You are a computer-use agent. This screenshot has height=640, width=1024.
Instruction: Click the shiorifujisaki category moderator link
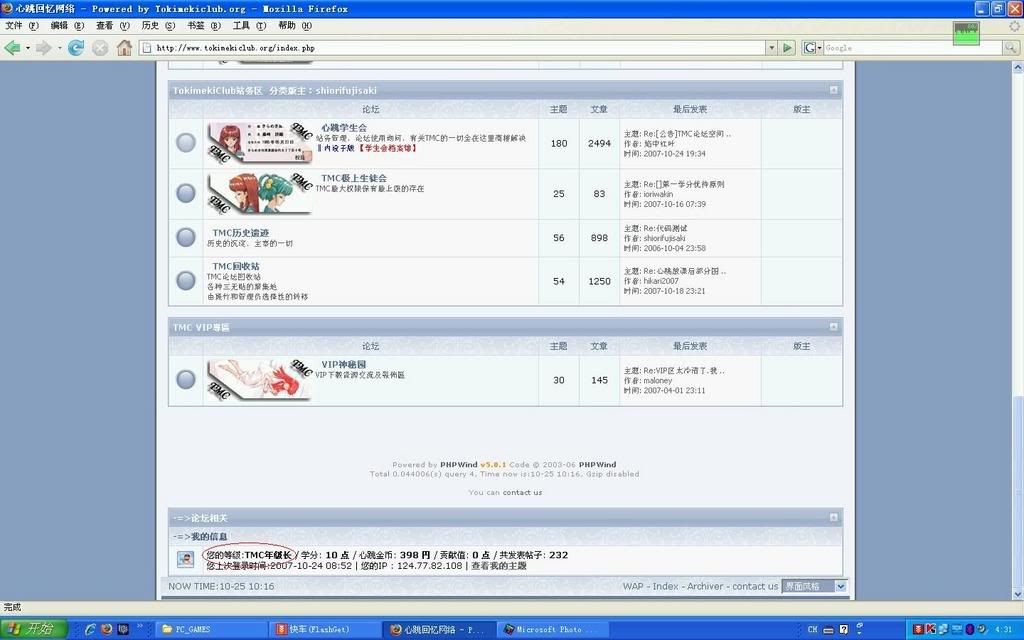(346, 91)
